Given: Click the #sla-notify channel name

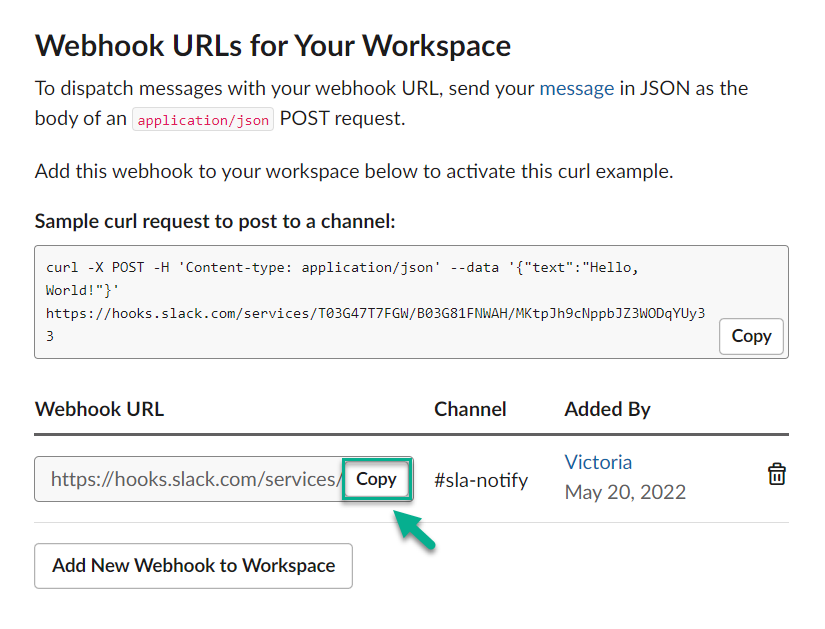Looking at the screenshot, I should [x=481, y=480].
